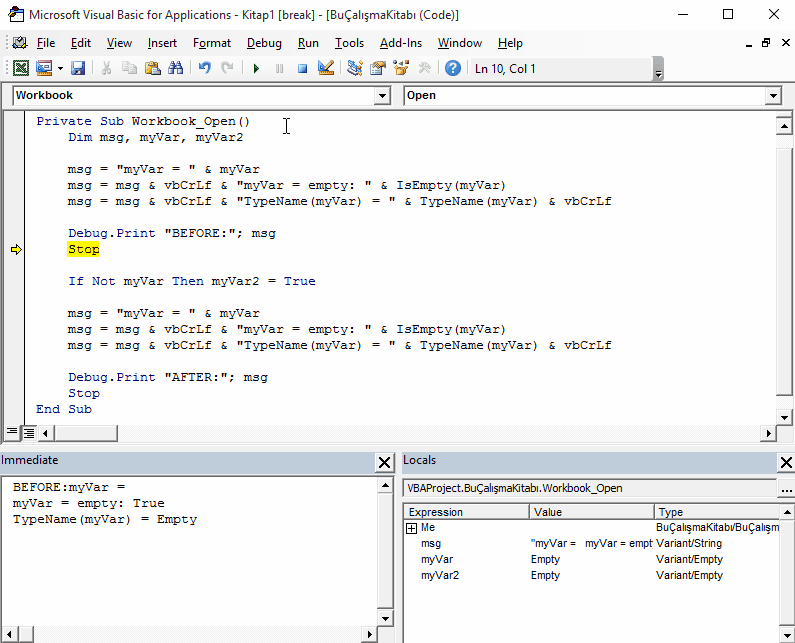Open the Project Explorer icon

[354, 68]
